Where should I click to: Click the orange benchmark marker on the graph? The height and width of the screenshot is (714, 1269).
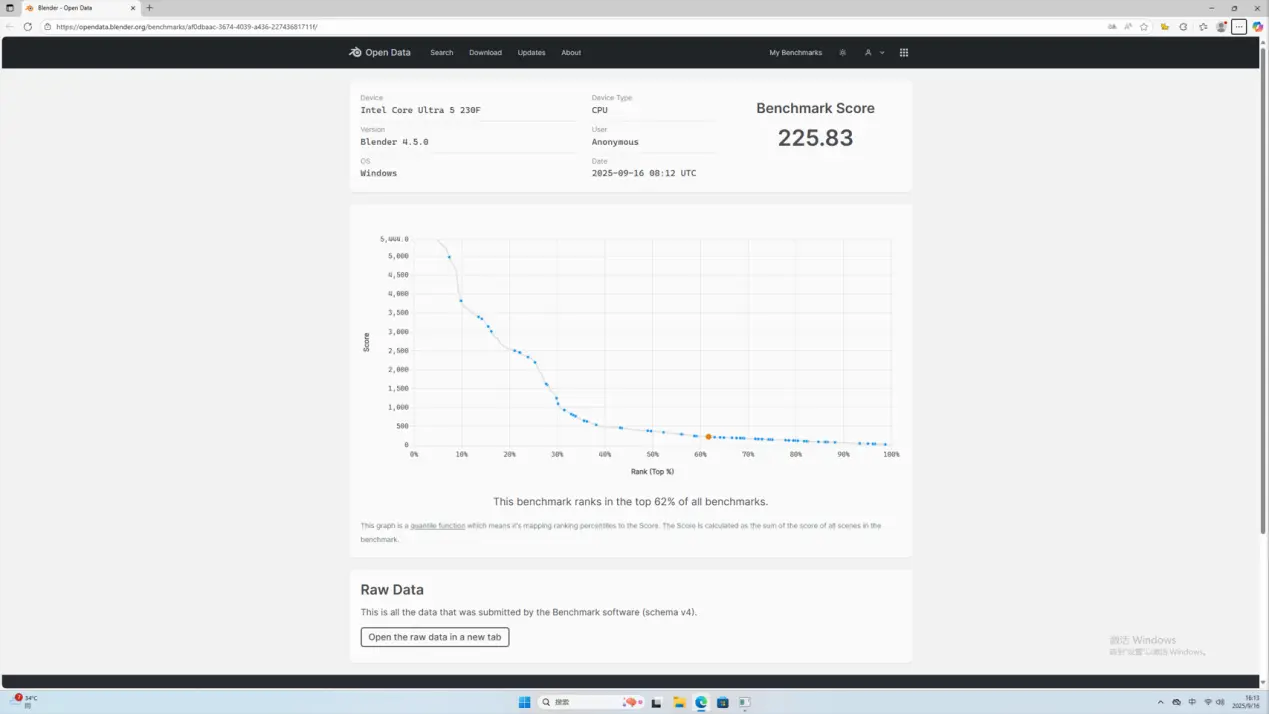click(x=708, y=437)
